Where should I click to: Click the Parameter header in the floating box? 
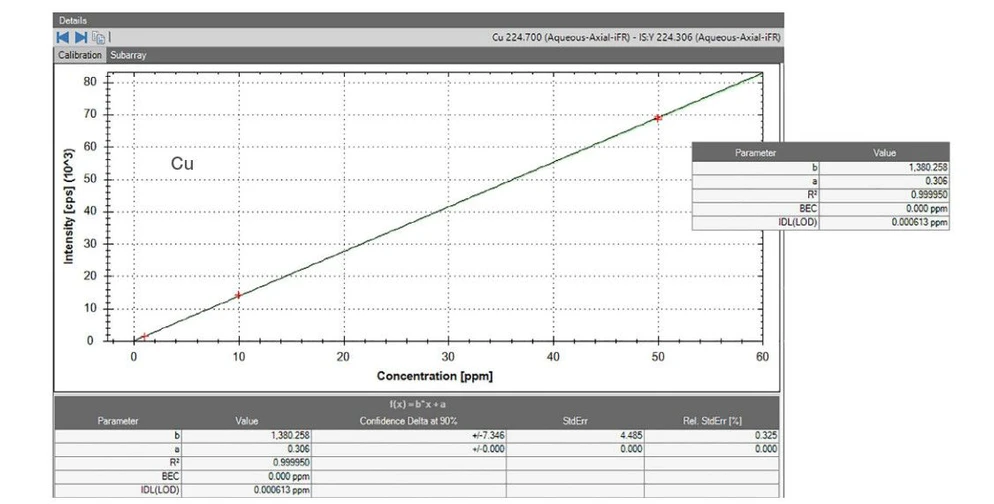click(755, 153)
